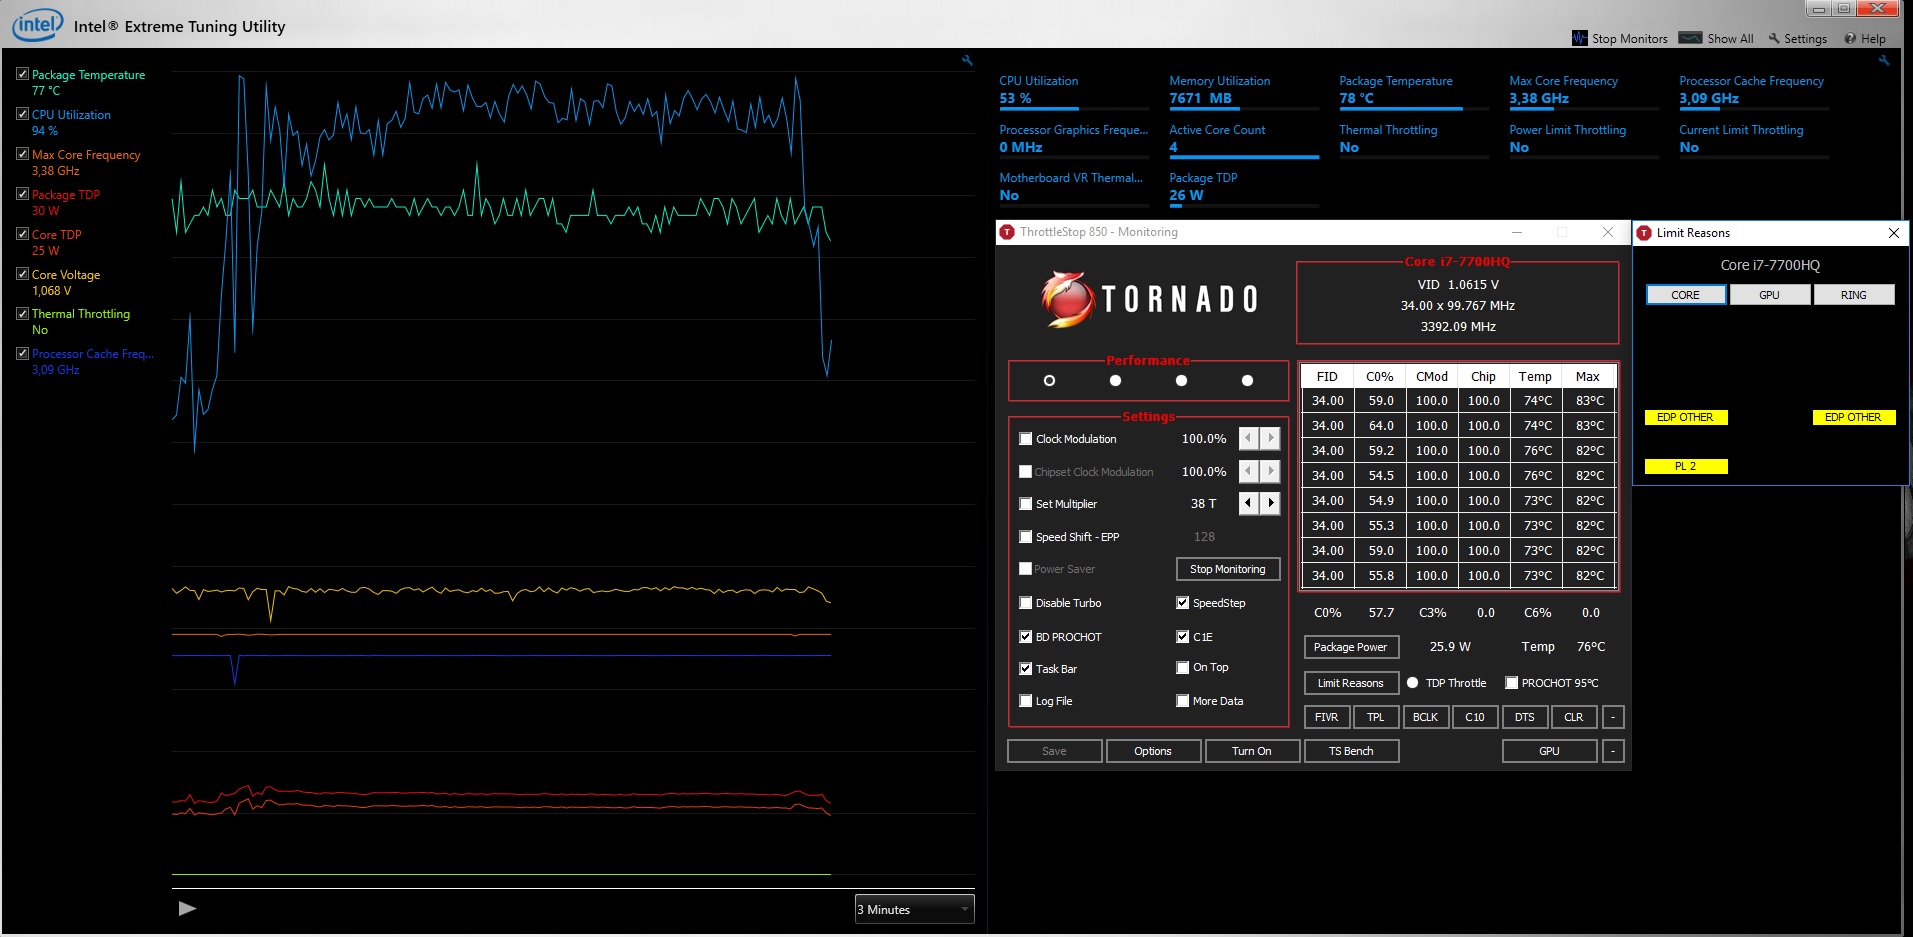Enable Log File checkbox
This screenshot has height=937, width=1913.
tap(1025, 701)
